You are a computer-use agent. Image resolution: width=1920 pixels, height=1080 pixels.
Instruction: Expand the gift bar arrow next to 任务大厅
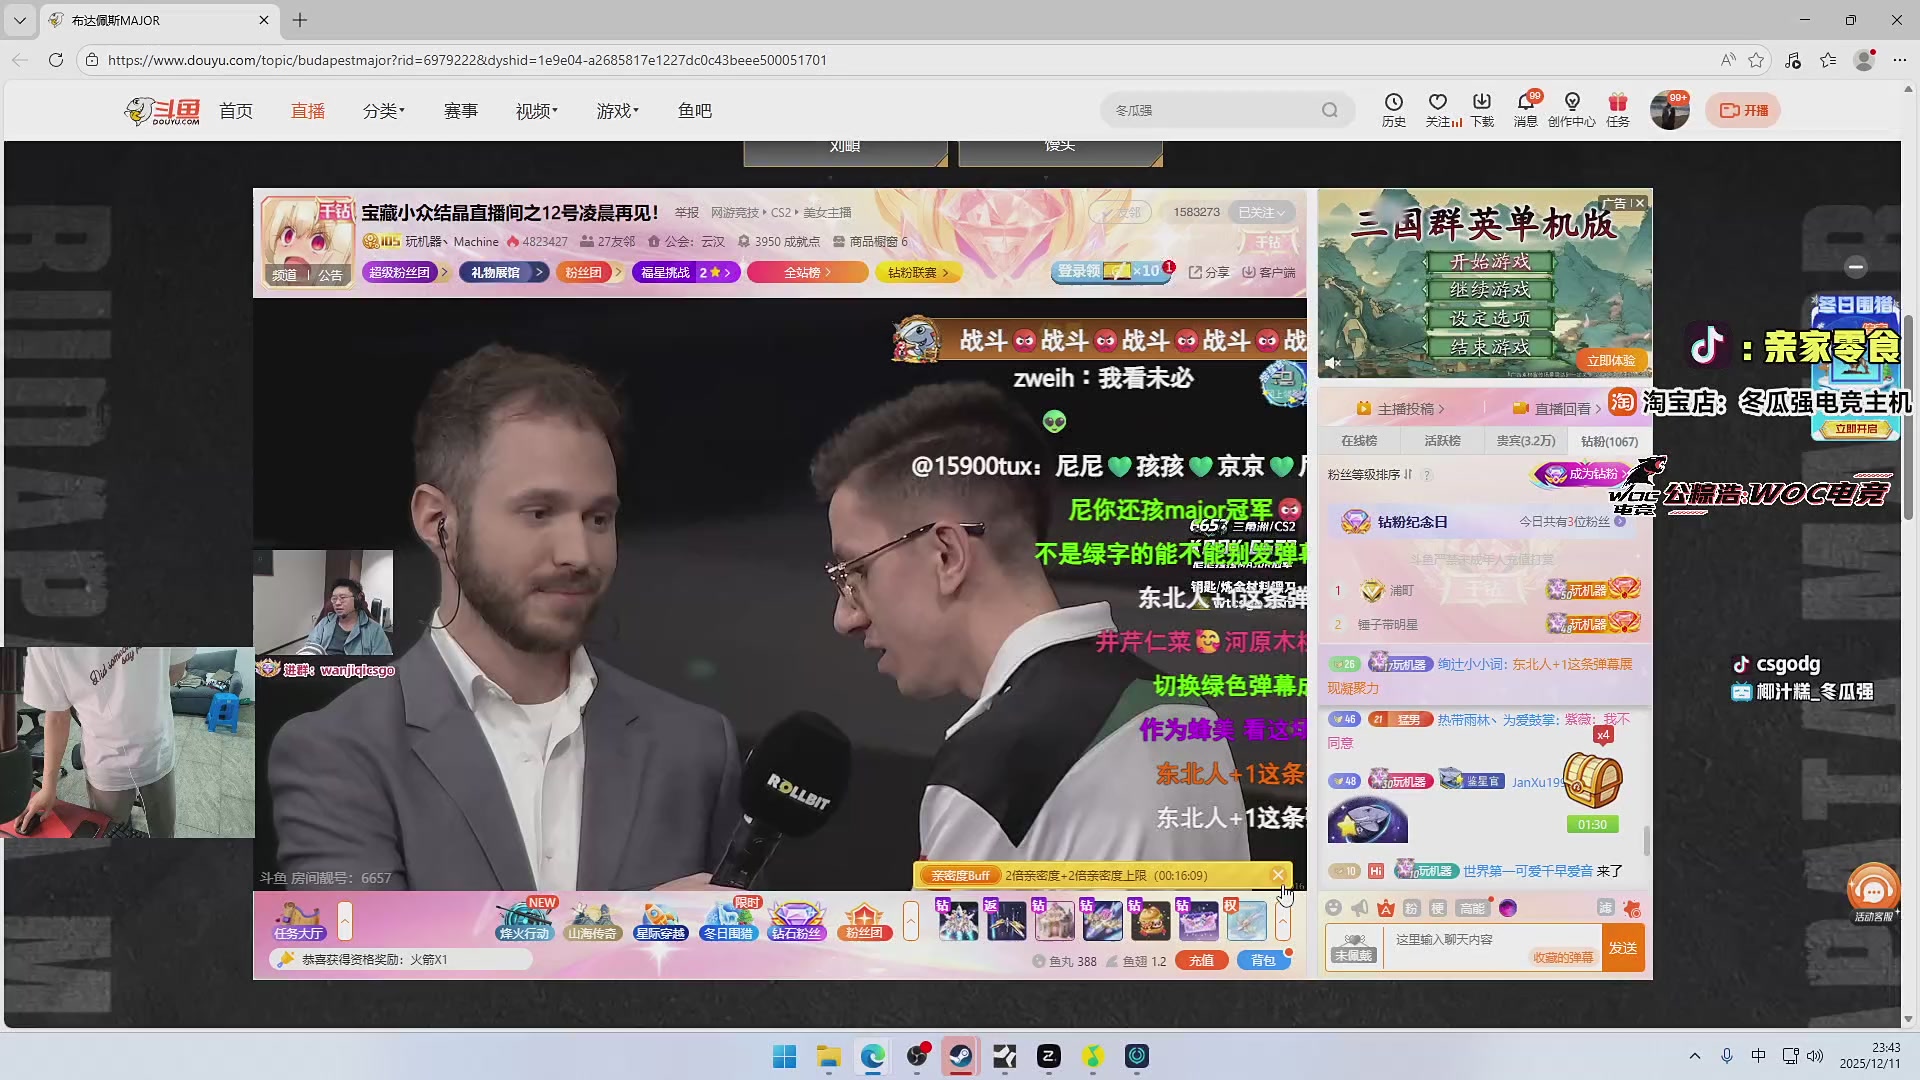pos(344,921)
